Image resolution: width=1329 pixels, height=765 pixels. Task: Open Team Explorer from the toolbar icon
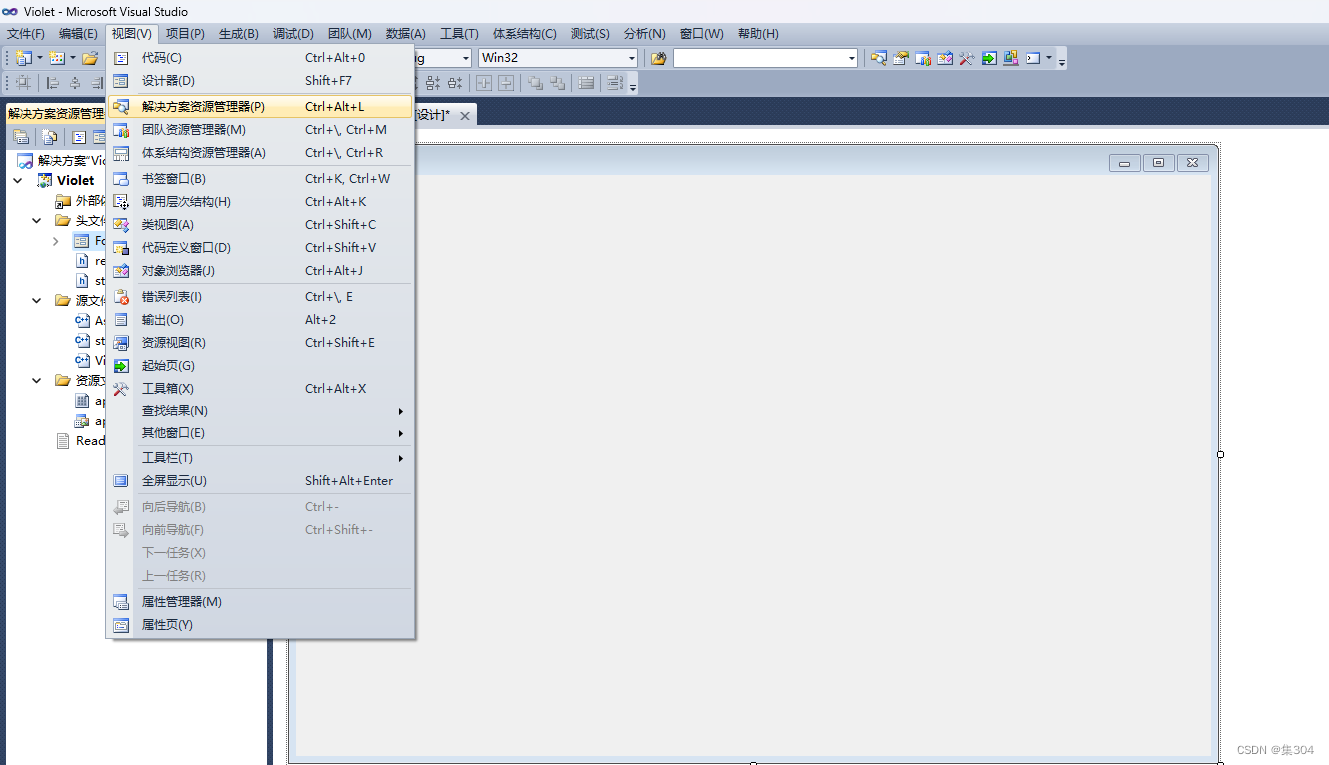click(923, 58)
